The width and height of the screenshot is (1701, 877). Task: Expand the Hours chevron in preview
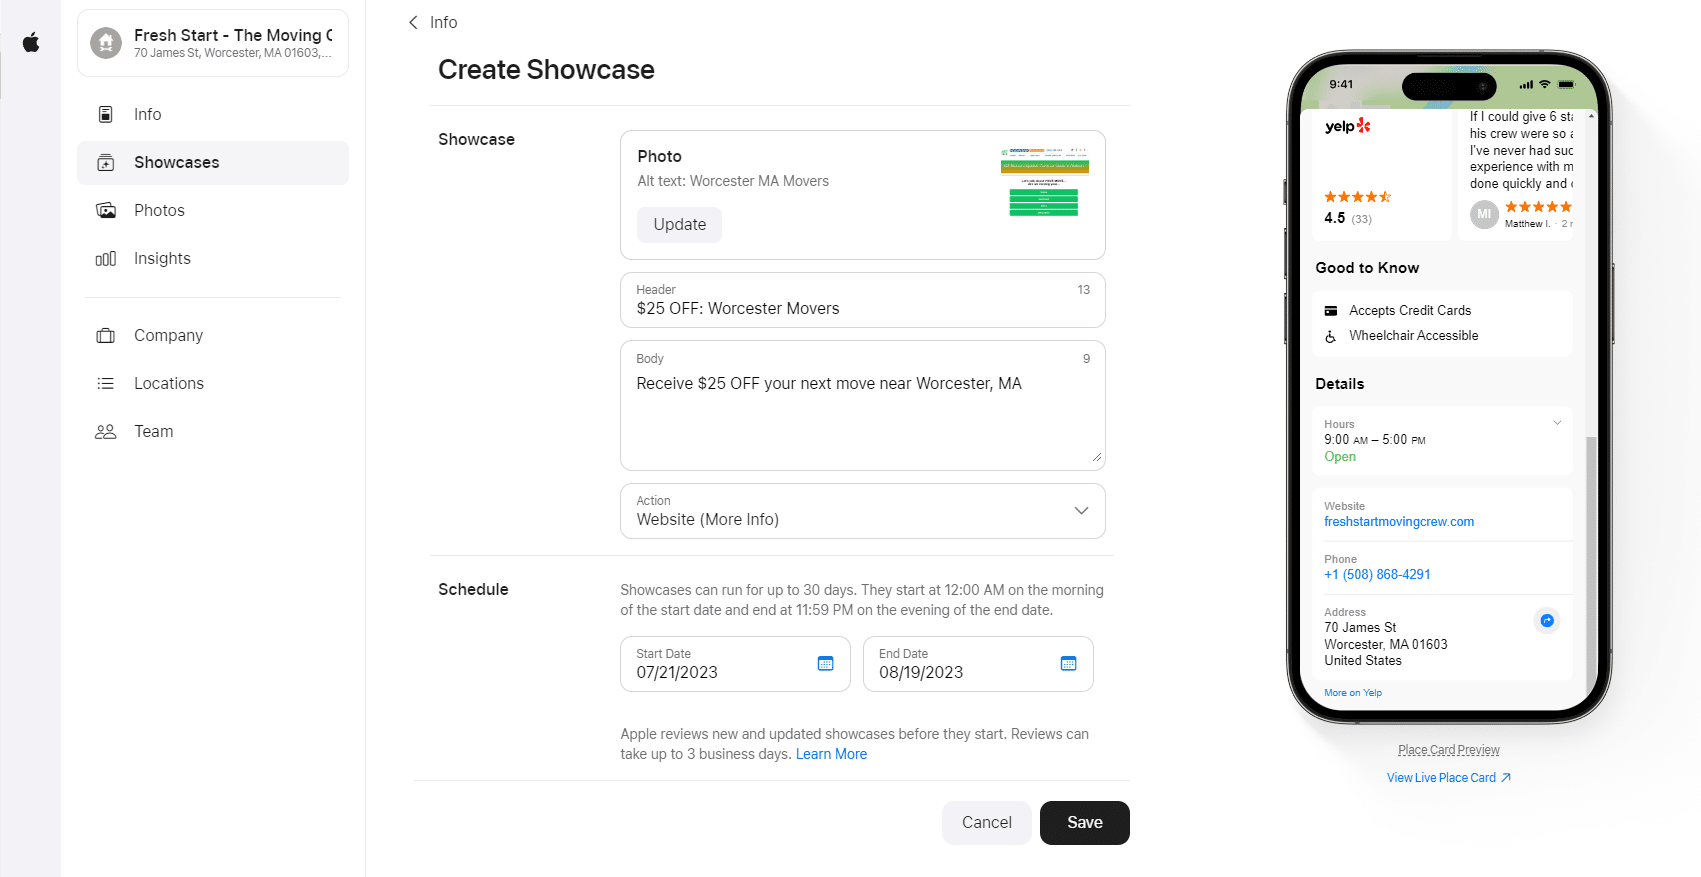coord(1556,423)
